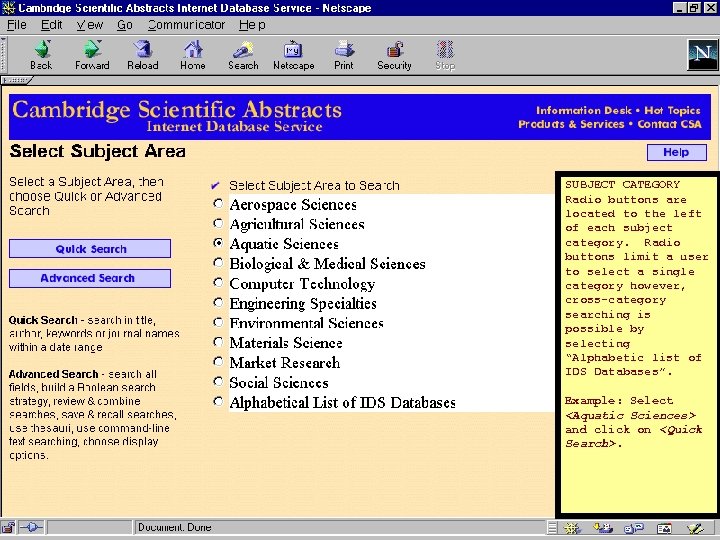Select Environmental Sciences radio button

coord(218,322)
